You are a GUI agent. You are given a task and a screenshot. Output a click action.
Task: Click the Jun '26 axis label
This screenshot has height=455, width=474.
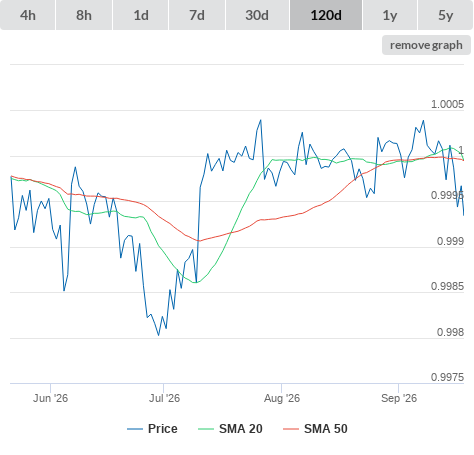pyautogui.click(x=50, y=398)
